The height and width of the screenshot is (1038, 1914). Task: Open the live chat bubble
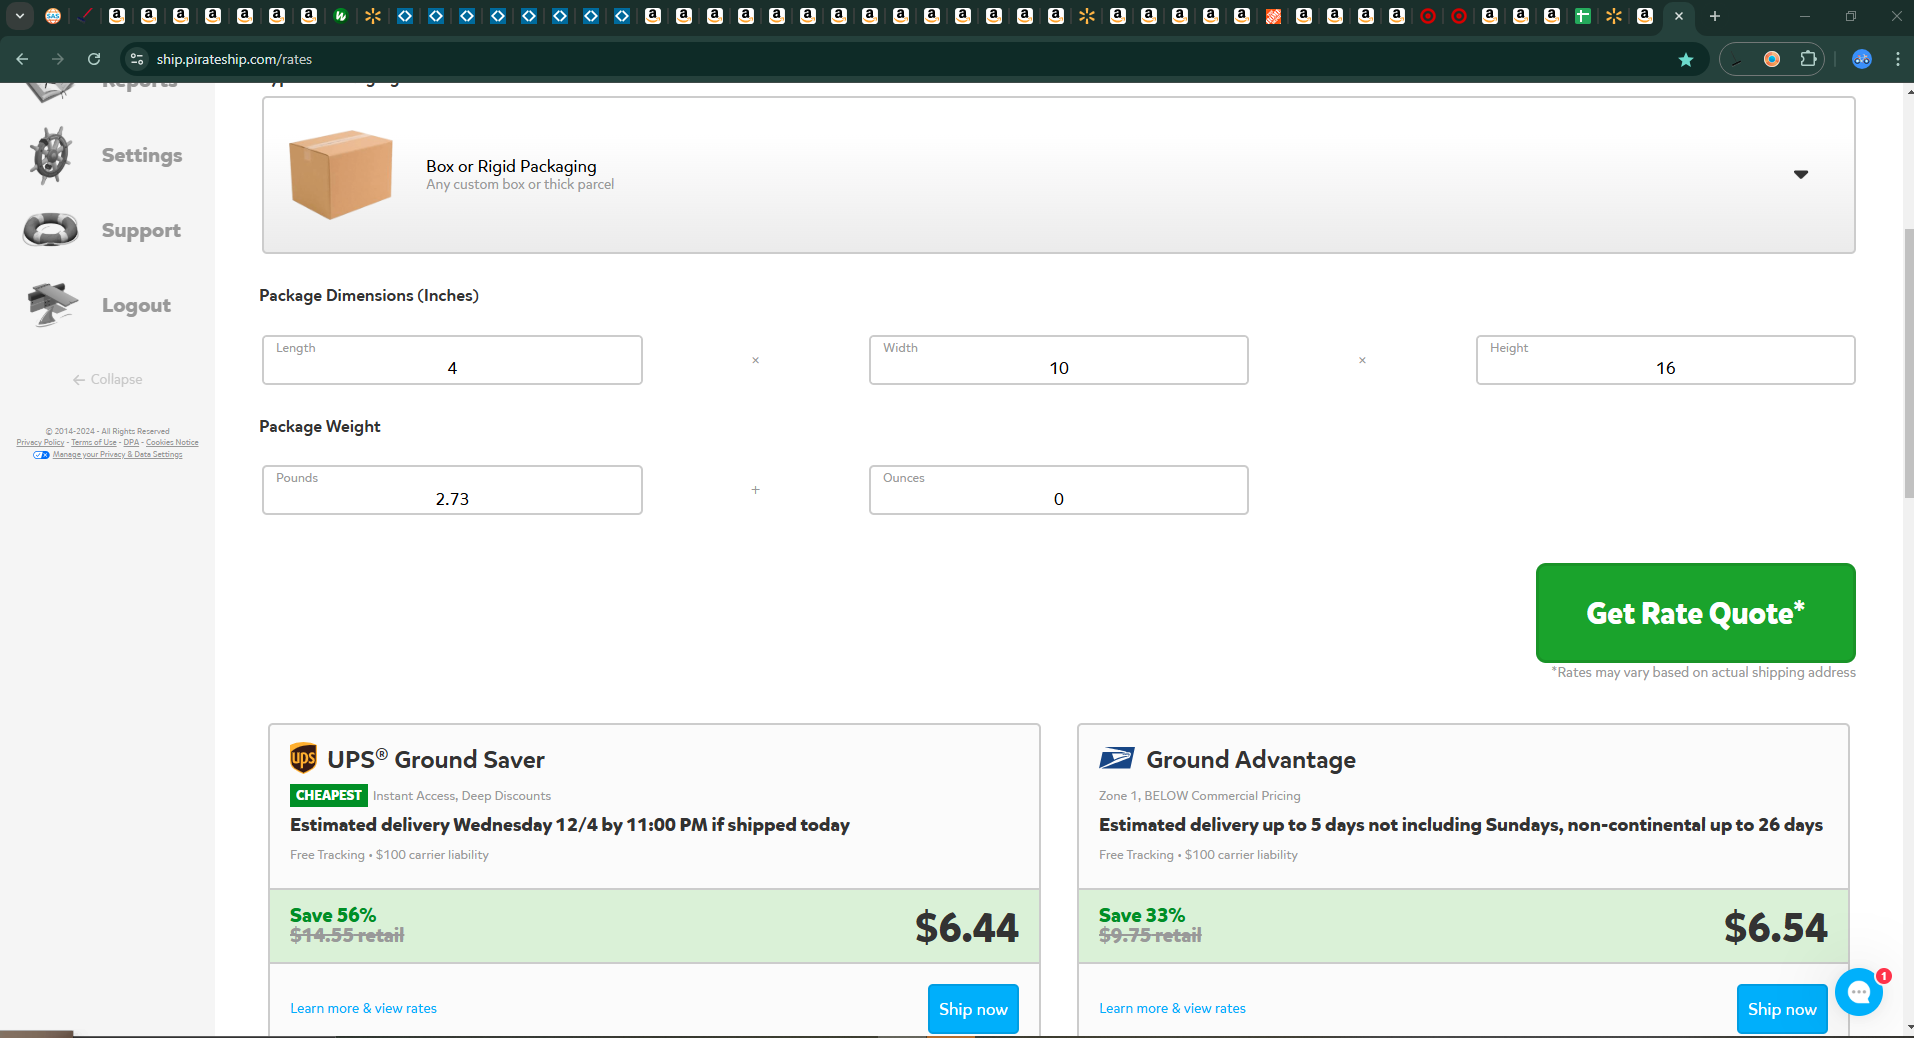pos(1859,992)
